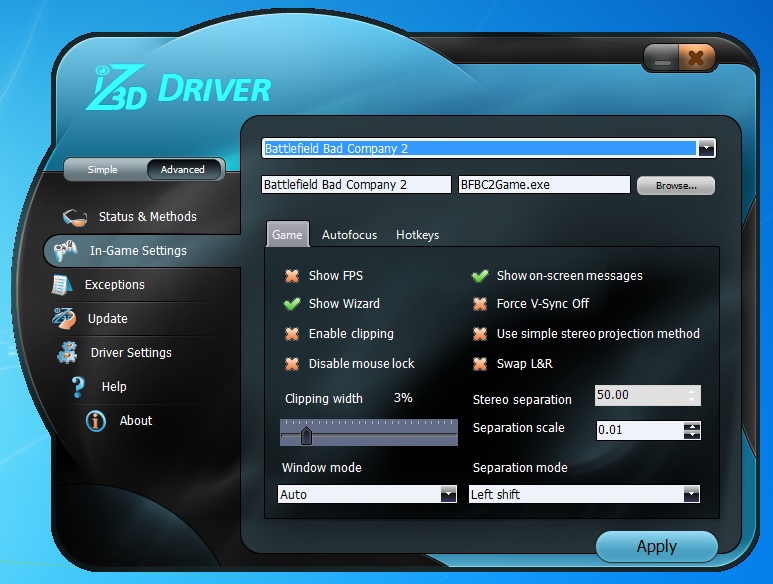
Task: Open Status & Methods section
Action: tap(147, 217)
